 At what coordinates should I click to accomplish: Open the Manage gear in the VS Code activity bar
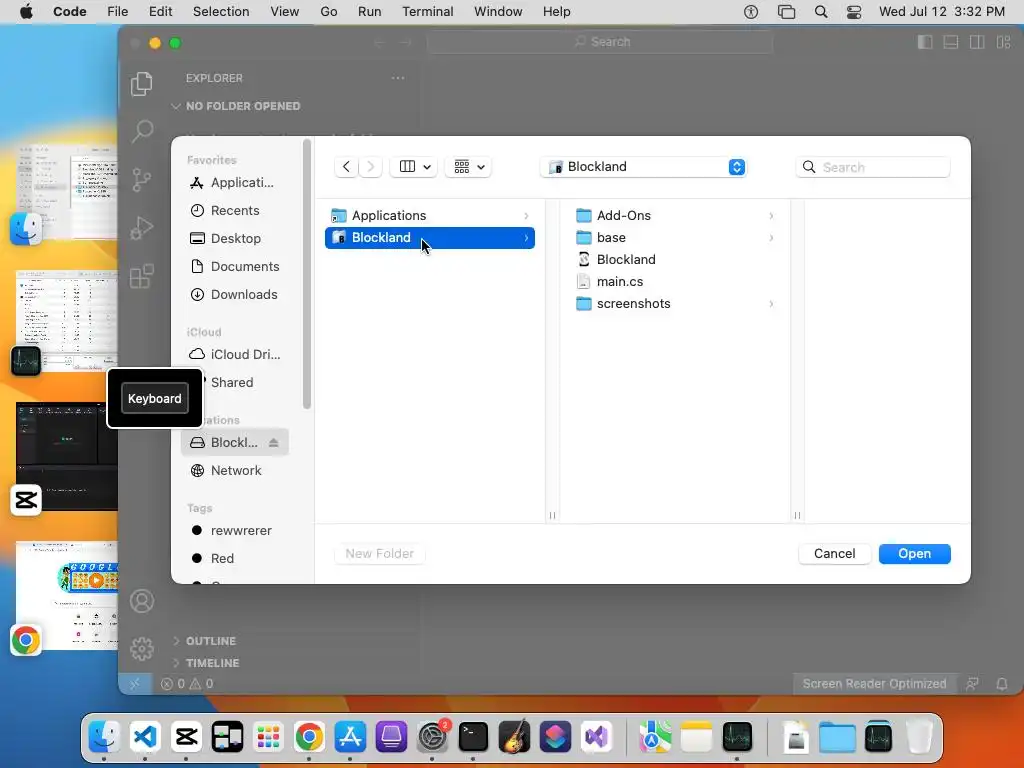[x=142, y=648]
